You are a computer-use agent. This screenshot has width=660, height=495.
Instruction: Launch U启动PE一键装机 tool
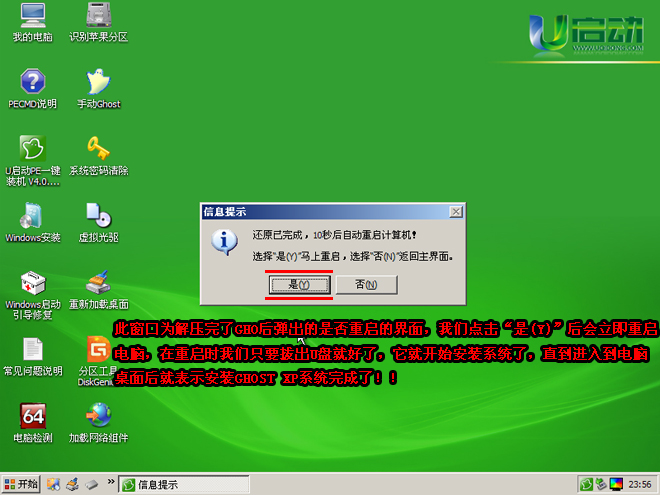point(33,150)
